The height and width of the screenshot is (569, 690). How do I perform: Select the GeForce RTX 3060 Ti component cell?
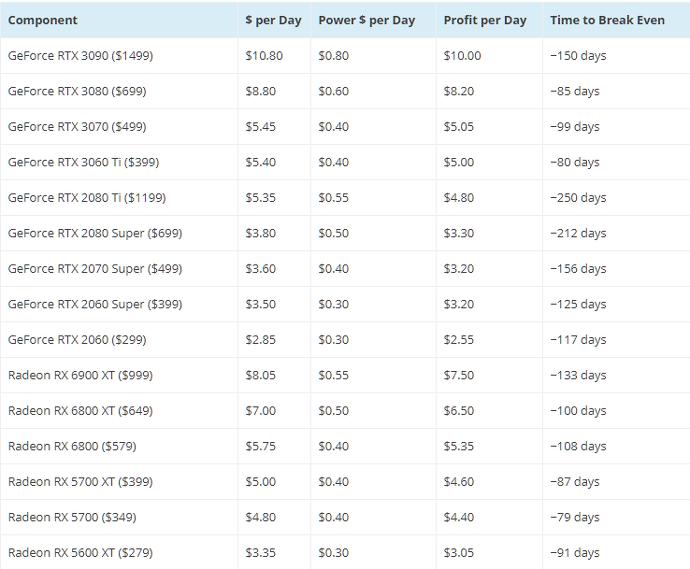pos(83,162)
